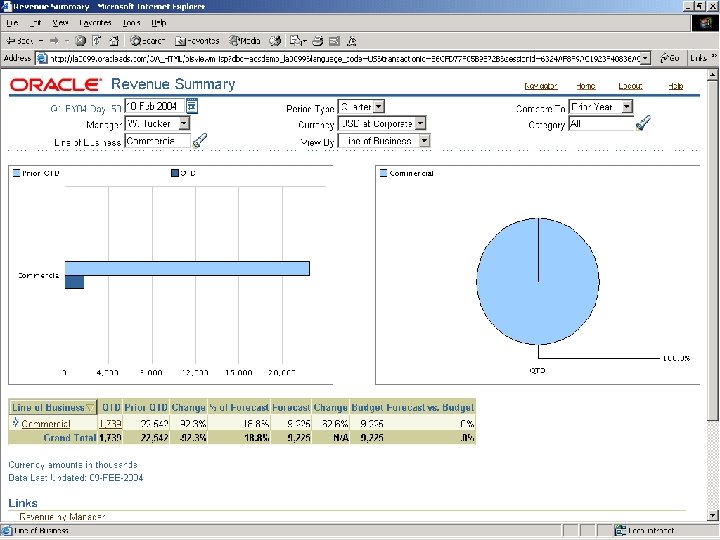Click the drill icon beside Commercial row
This screenshot has height=540, width=720.
pyautogui.click(x=15, y=422)
